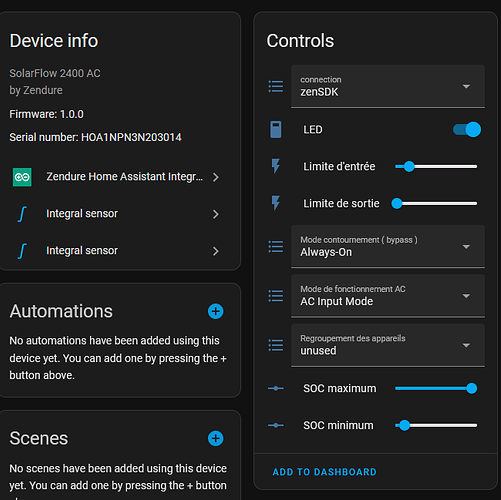
Task: Open the Regroupement des appareils dropdown
Action: (x=388, y=345)
